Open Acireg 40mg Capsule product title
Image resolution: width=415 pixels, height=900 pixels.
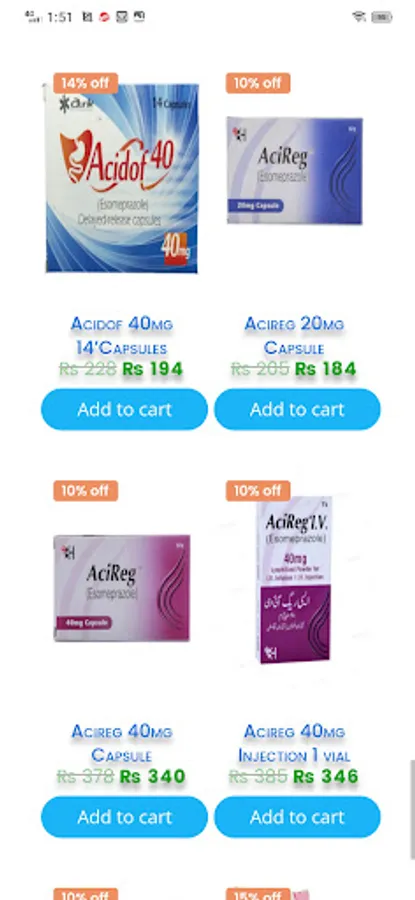point(122,743)
